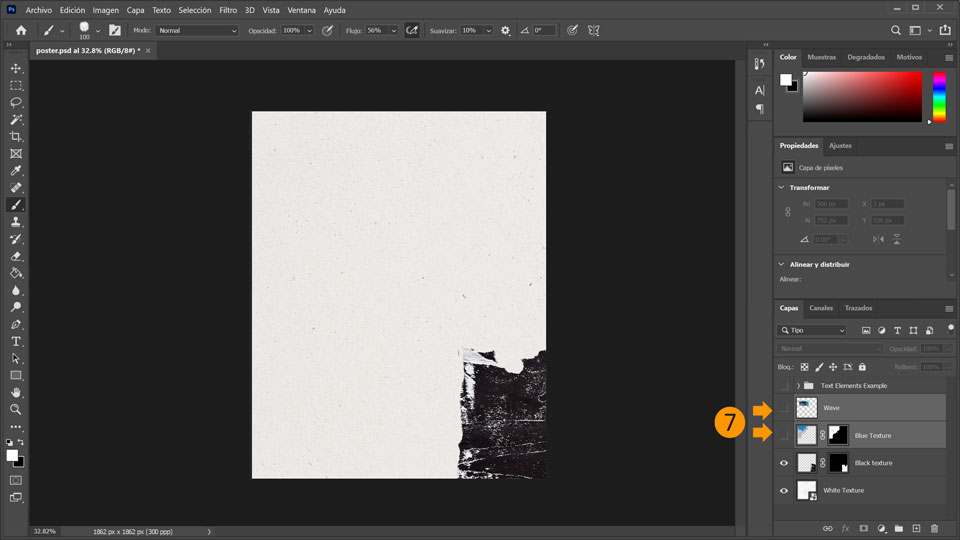The height and width of the screenshot is (540, 960).
Task: Select the Crop tool
Action: click(16, 136)
